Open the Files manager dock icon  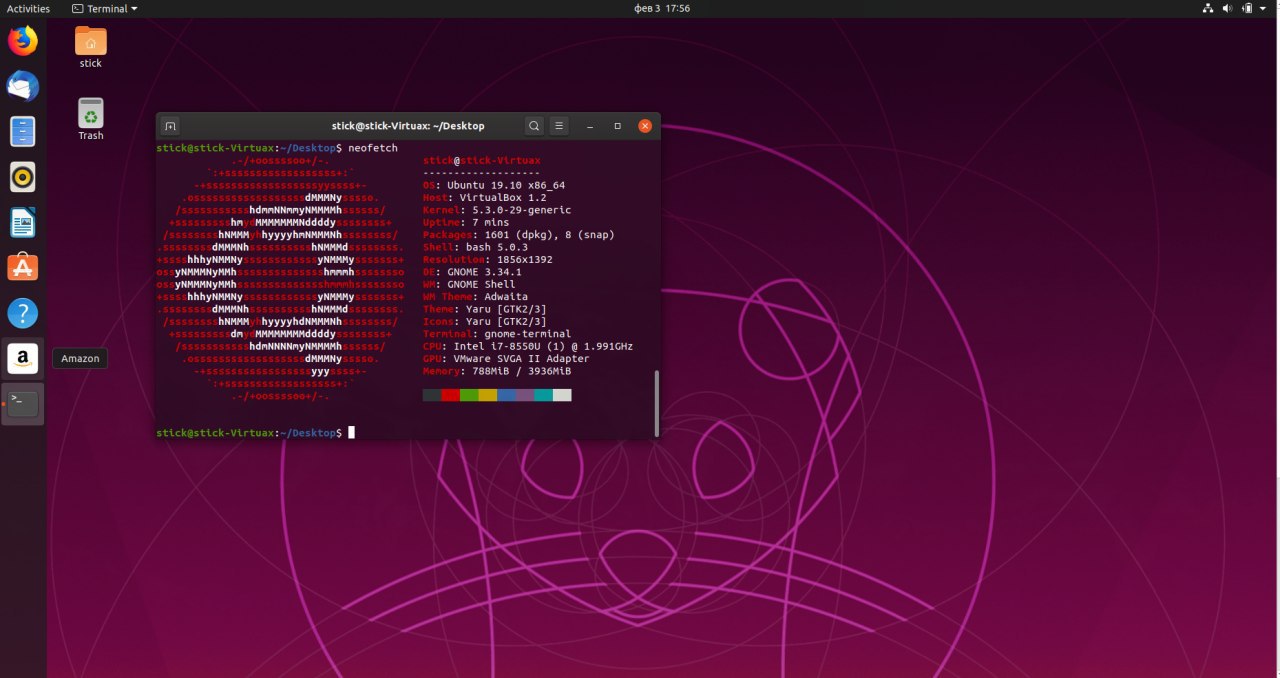point(22,131)
